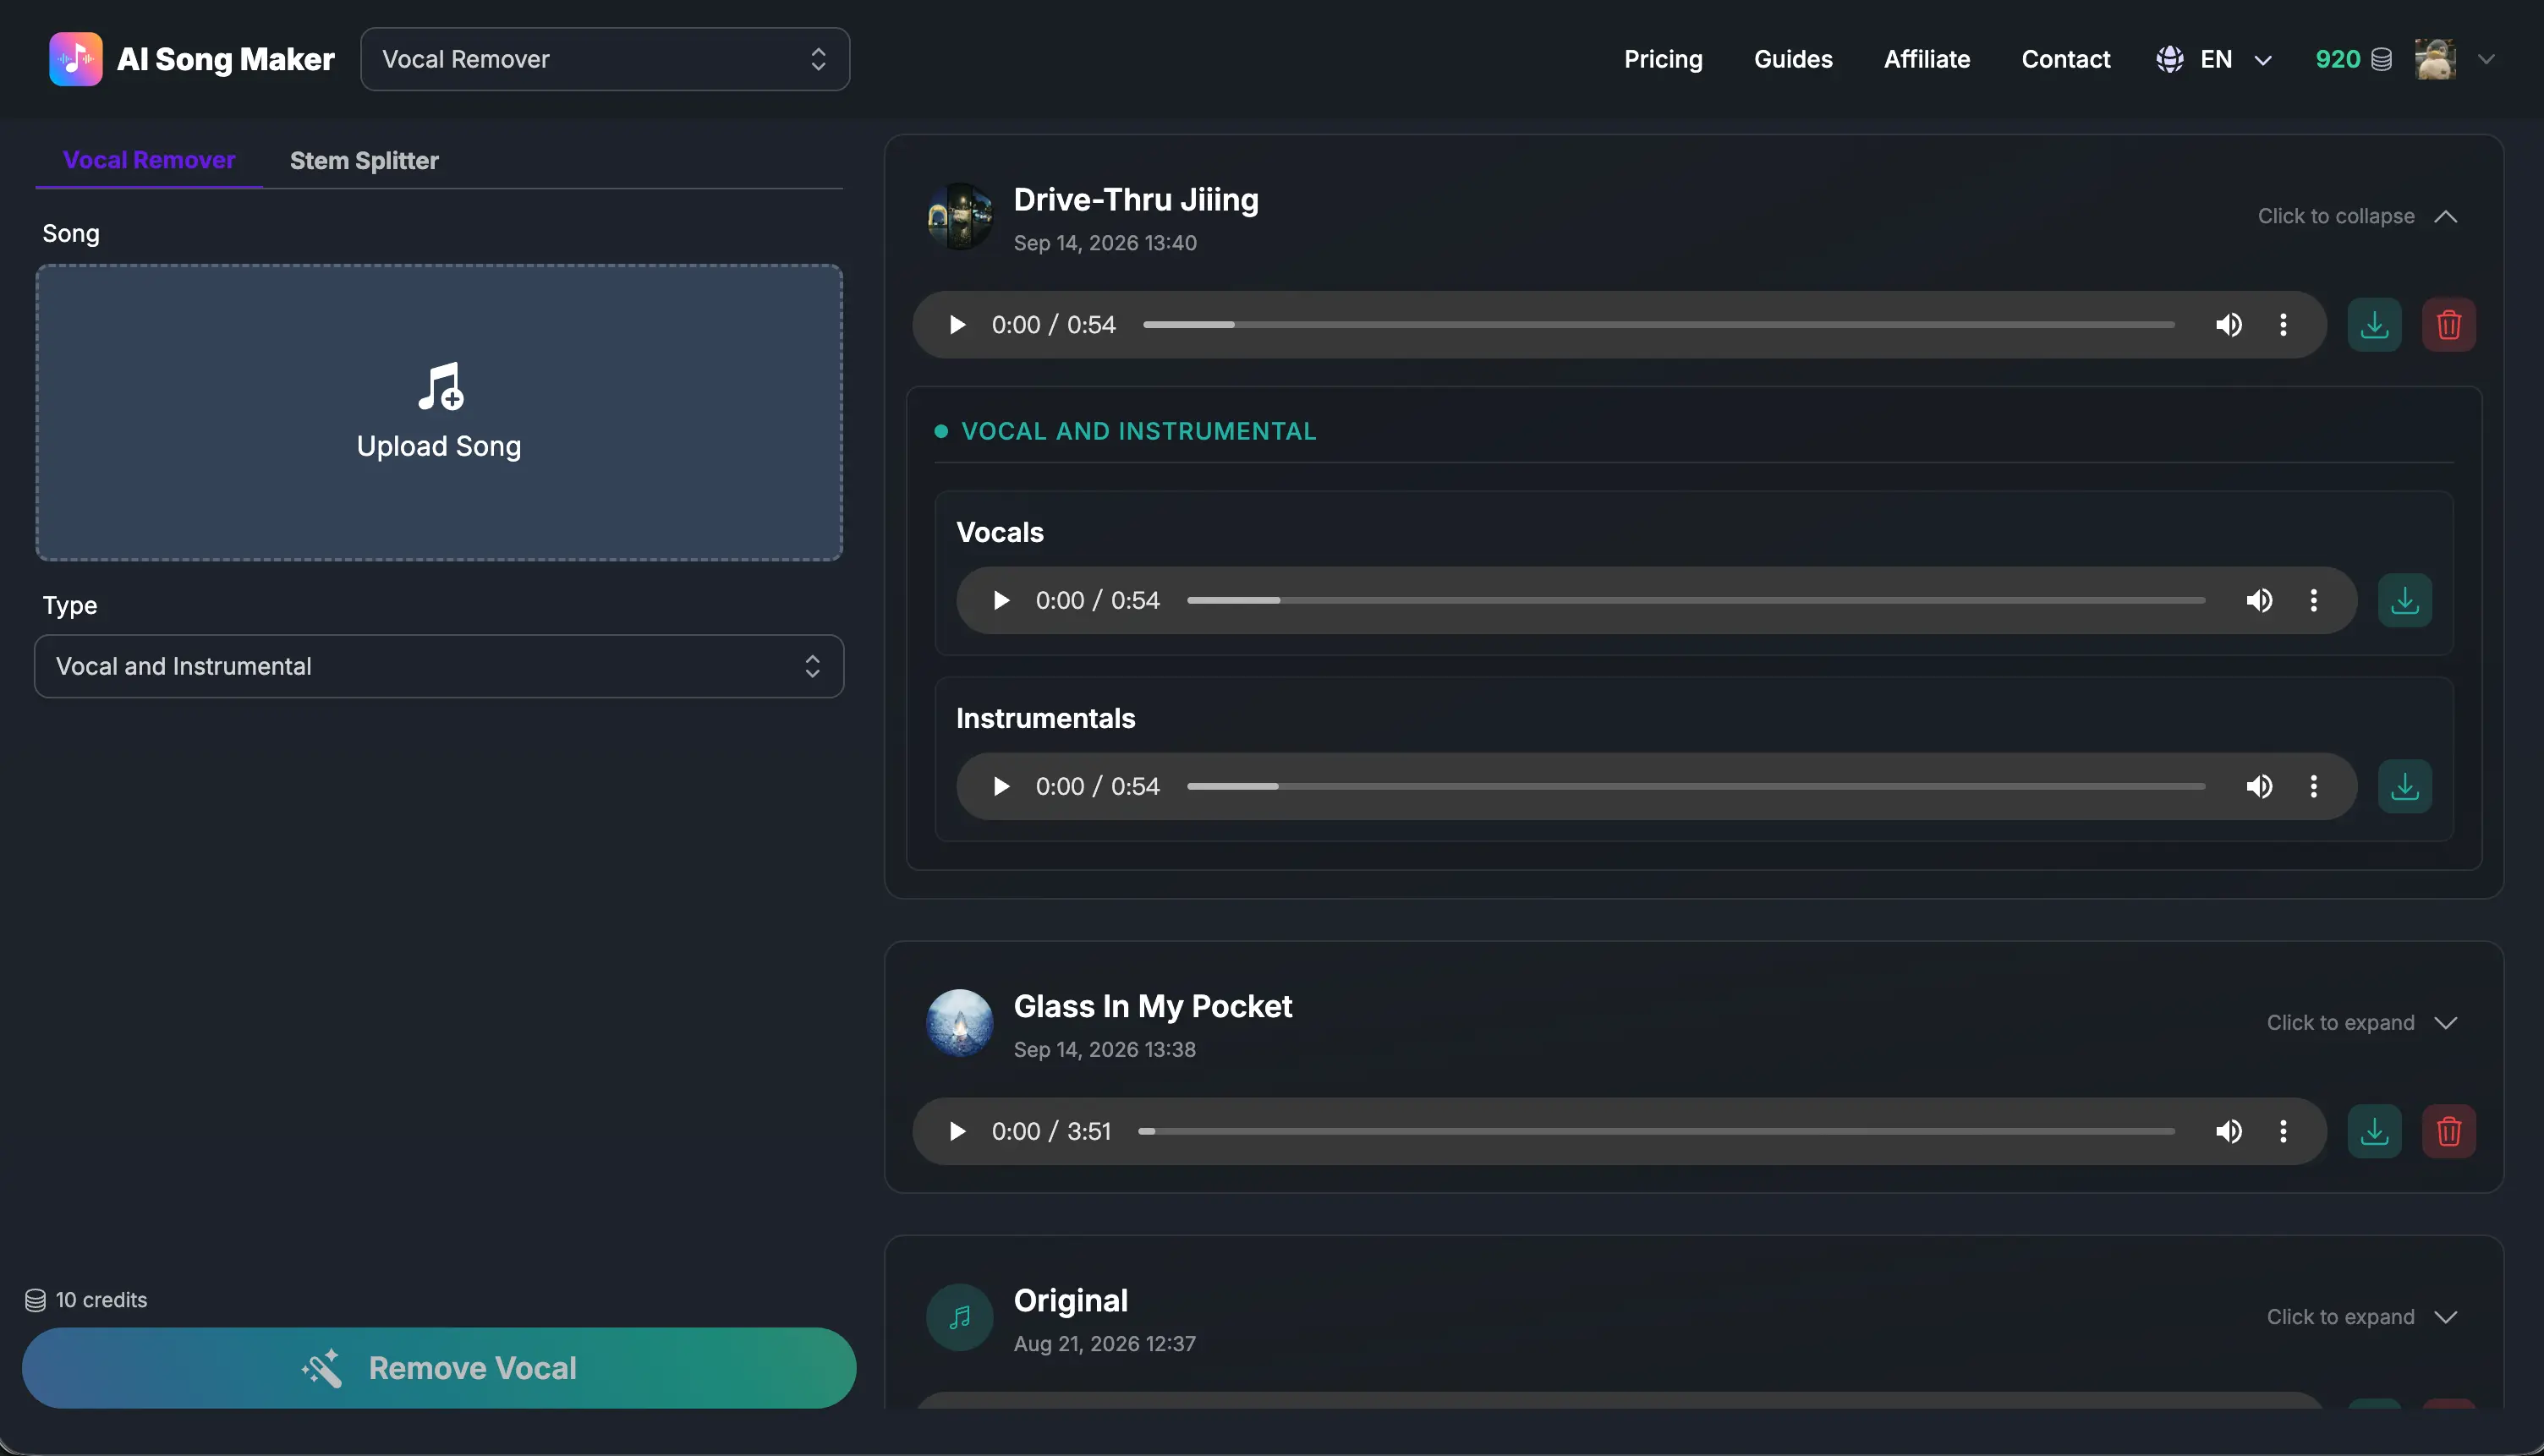
Task: Click the Remove Vocal button
Action: click(439, 1368)
